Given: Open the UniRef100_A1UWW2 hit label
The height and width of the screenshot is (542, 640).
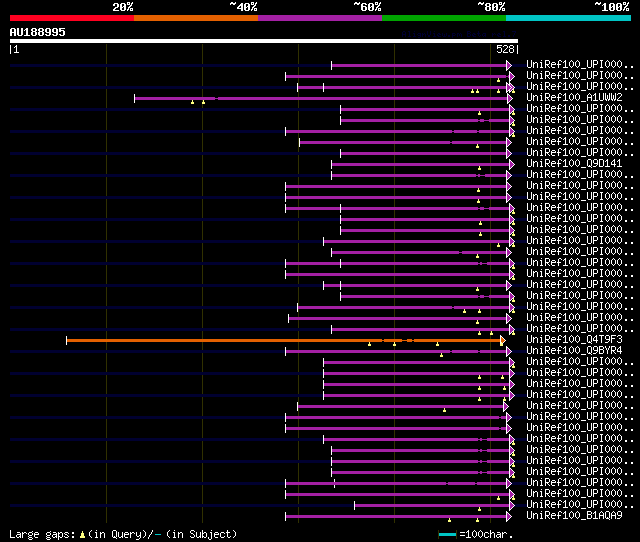Looking at the screenshot, I should (574, 97).
